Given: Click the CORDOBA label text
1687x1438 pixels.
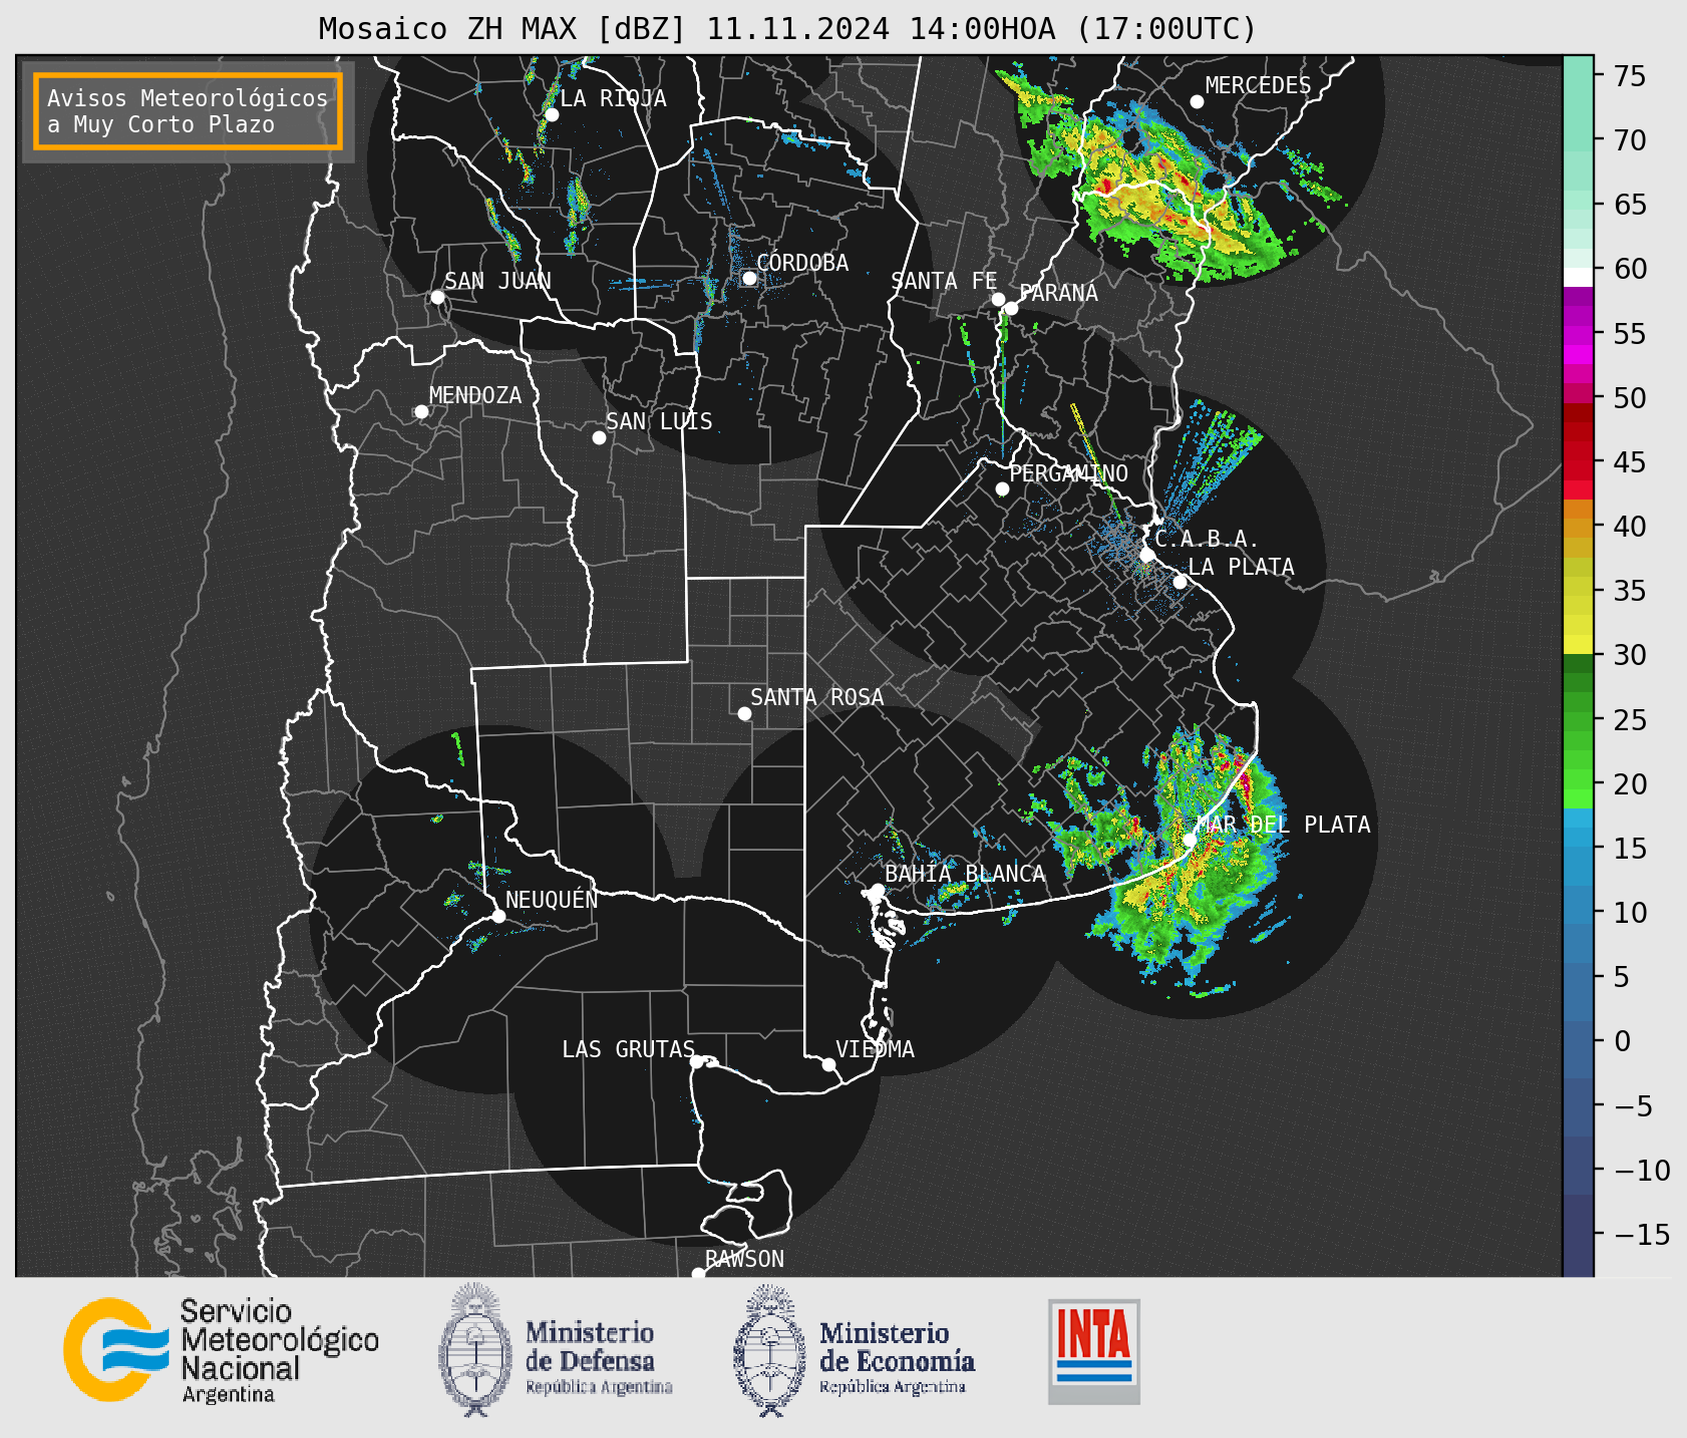Looking at the screenshot, I should coord(802,263).
